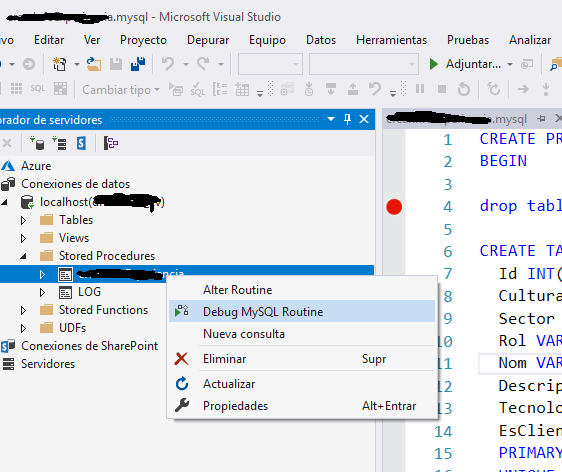The image size is (562, 473).
Task: Click the Connect to Server icon
Action: [x=59, y=143]
